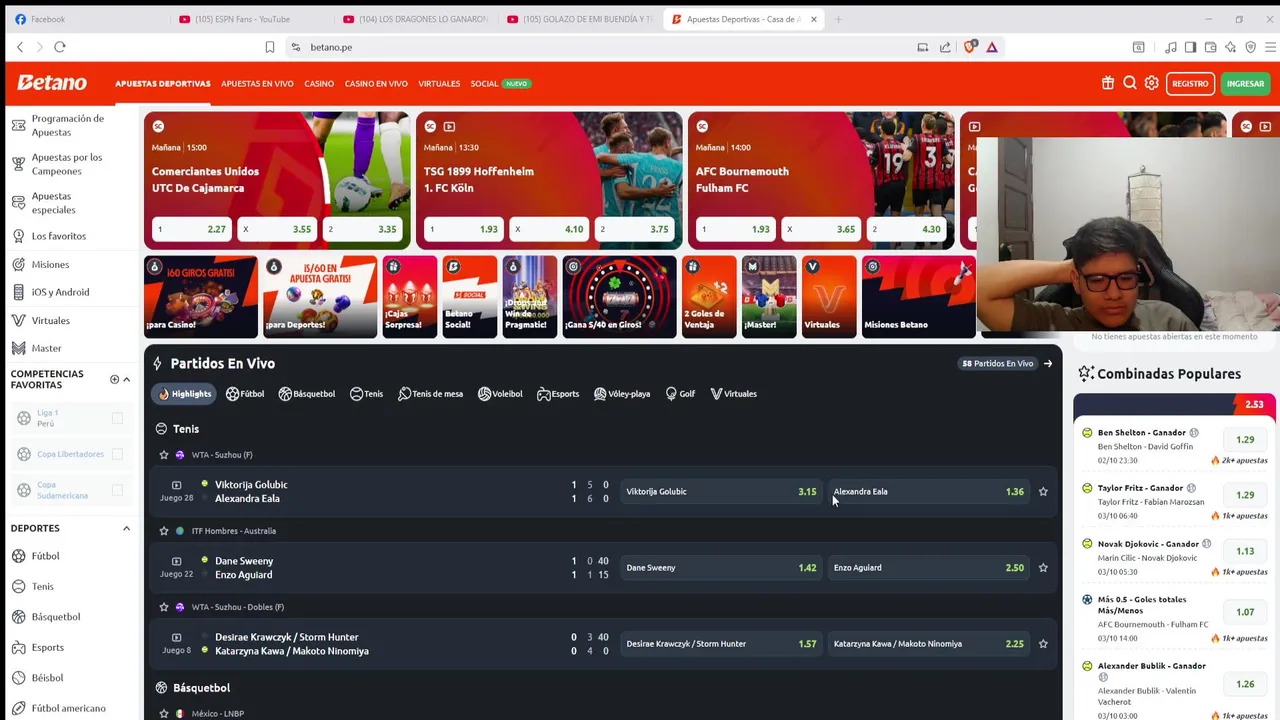This screenshot has height=720, width=1280.
Task: Click the Brave Rewards triangle icon
Action: (x=992, y=47)
